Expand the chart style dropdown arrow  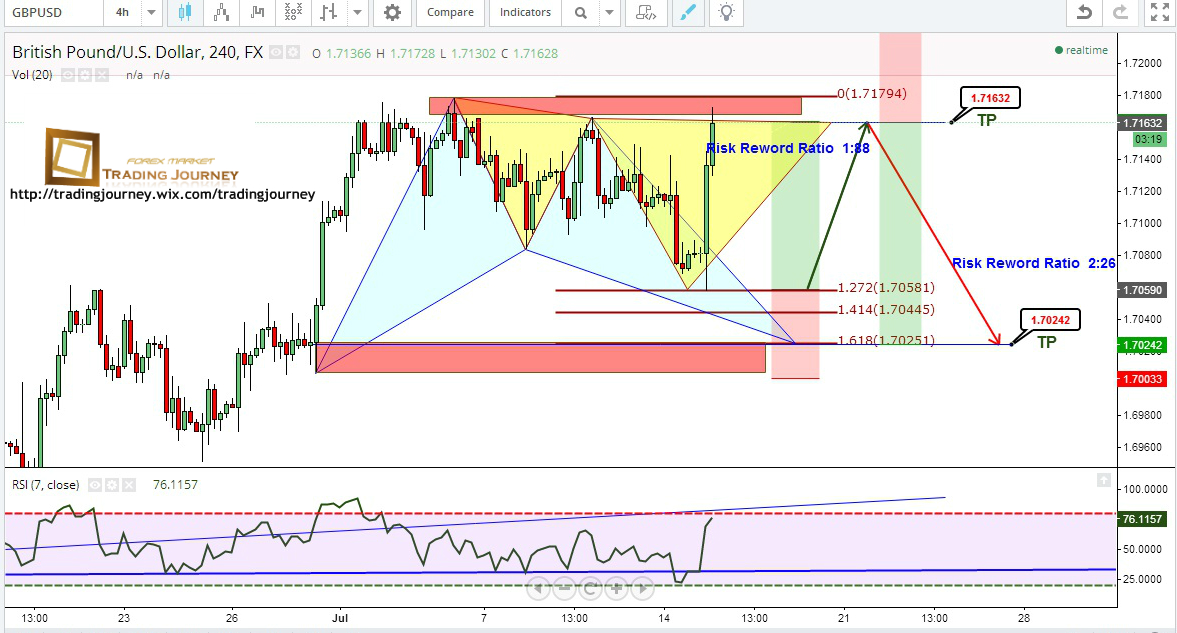click(x=357, y=12)
